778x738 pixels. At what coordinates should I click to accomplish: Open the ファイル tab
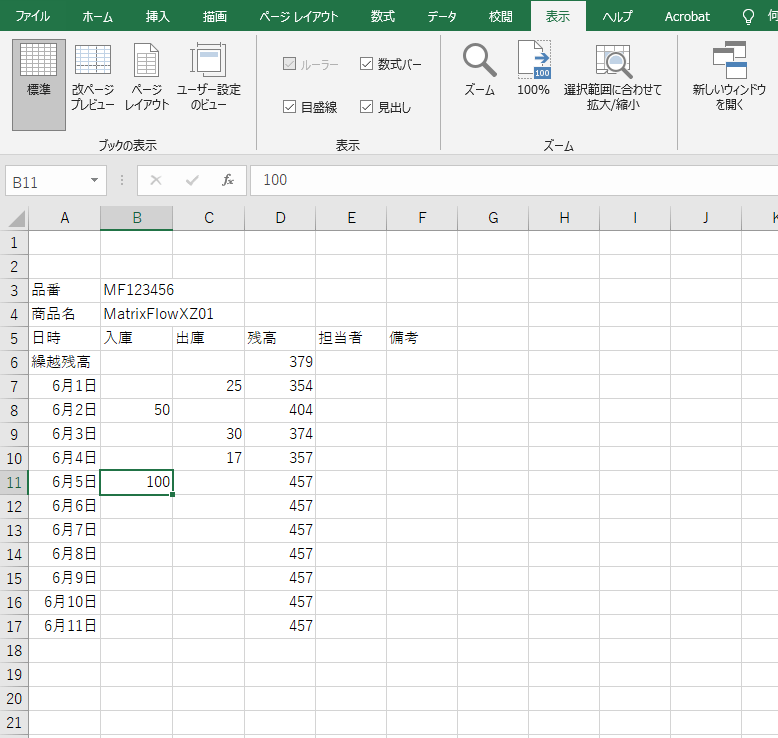[33, 16]
